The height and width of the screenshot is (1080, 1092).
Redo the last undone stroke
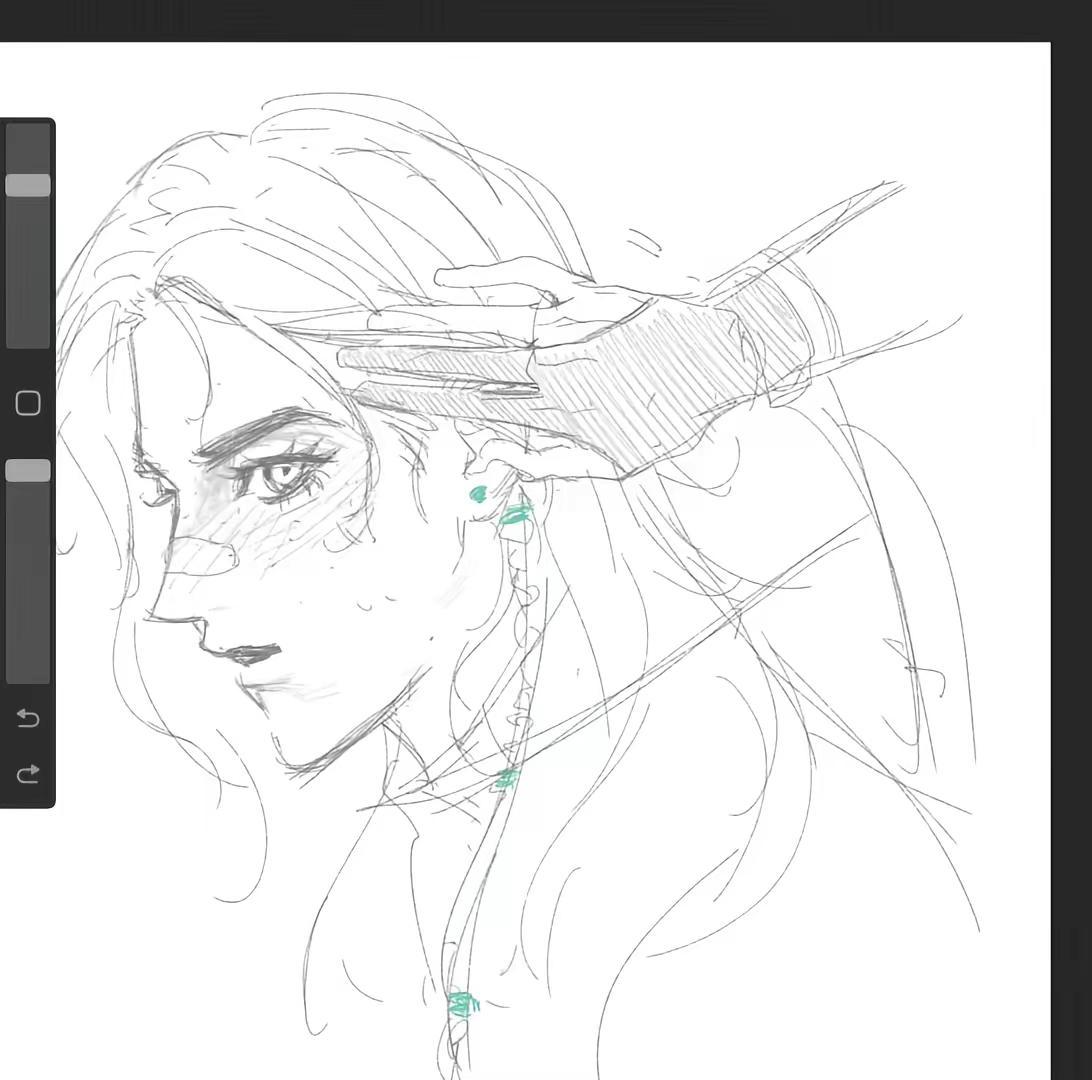(x=28, y=774)
